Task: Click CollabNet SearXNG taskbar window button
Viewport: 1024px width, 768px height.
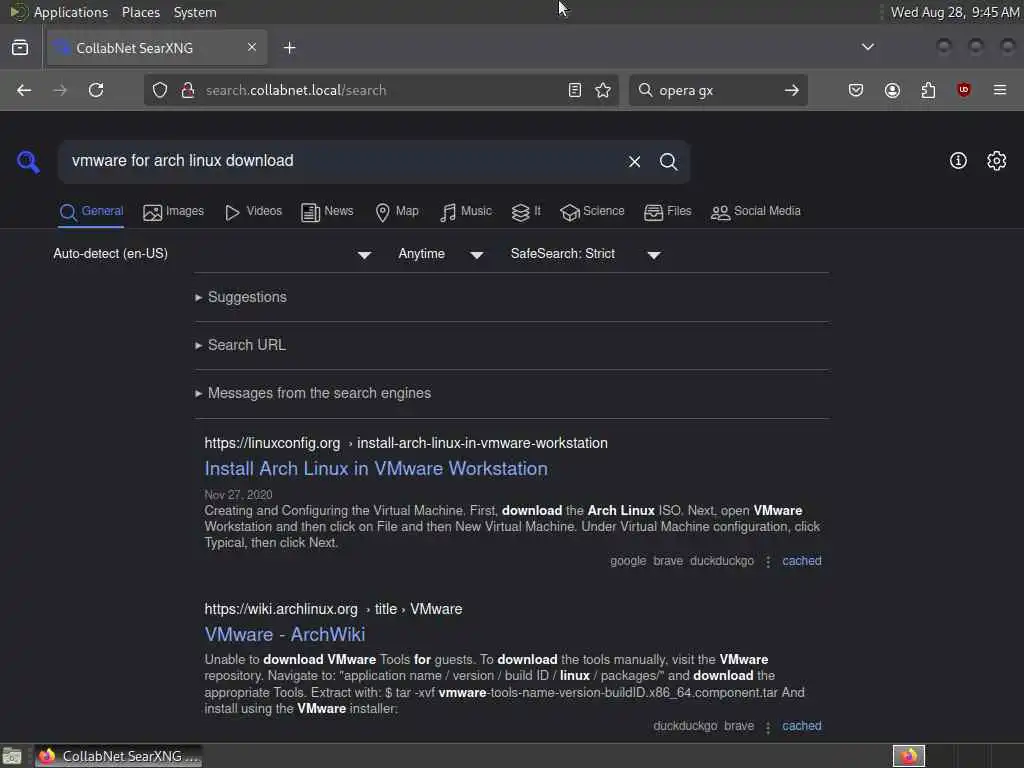Action: (x=118, y=756)
